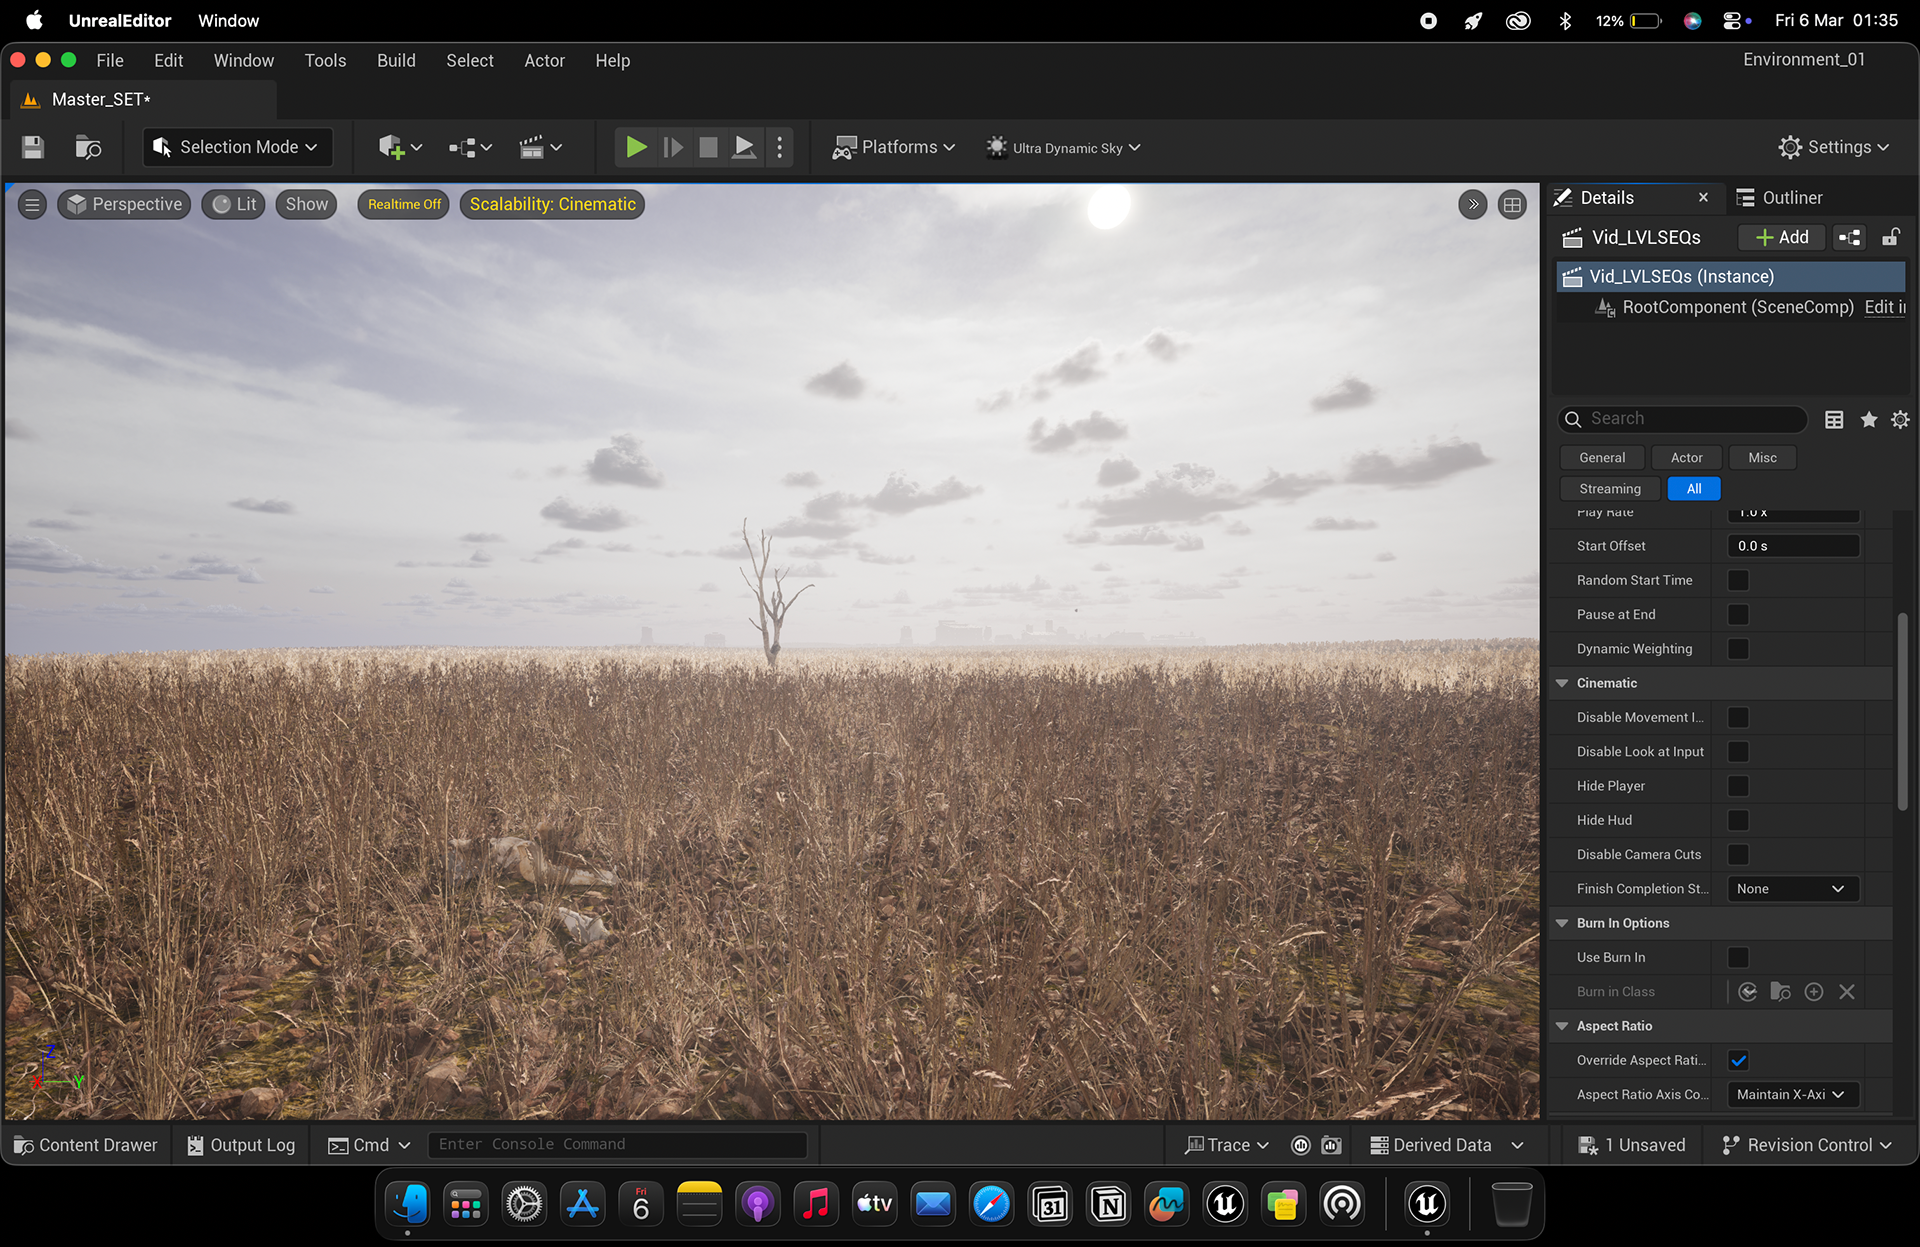Click the green Play button
1920x1247 pixels.
tap(636, 148)
